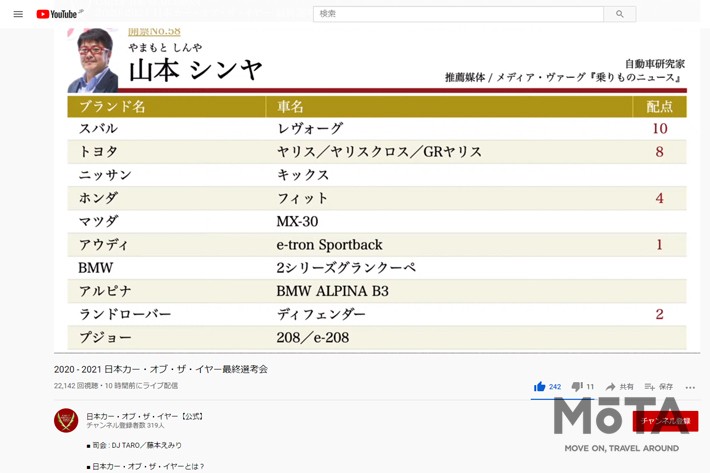This screenshot has height=473, width=710.
Task: Click the 2シリーズグランクーペ cell
Action: pyautogui.click(x=346, y=268)
